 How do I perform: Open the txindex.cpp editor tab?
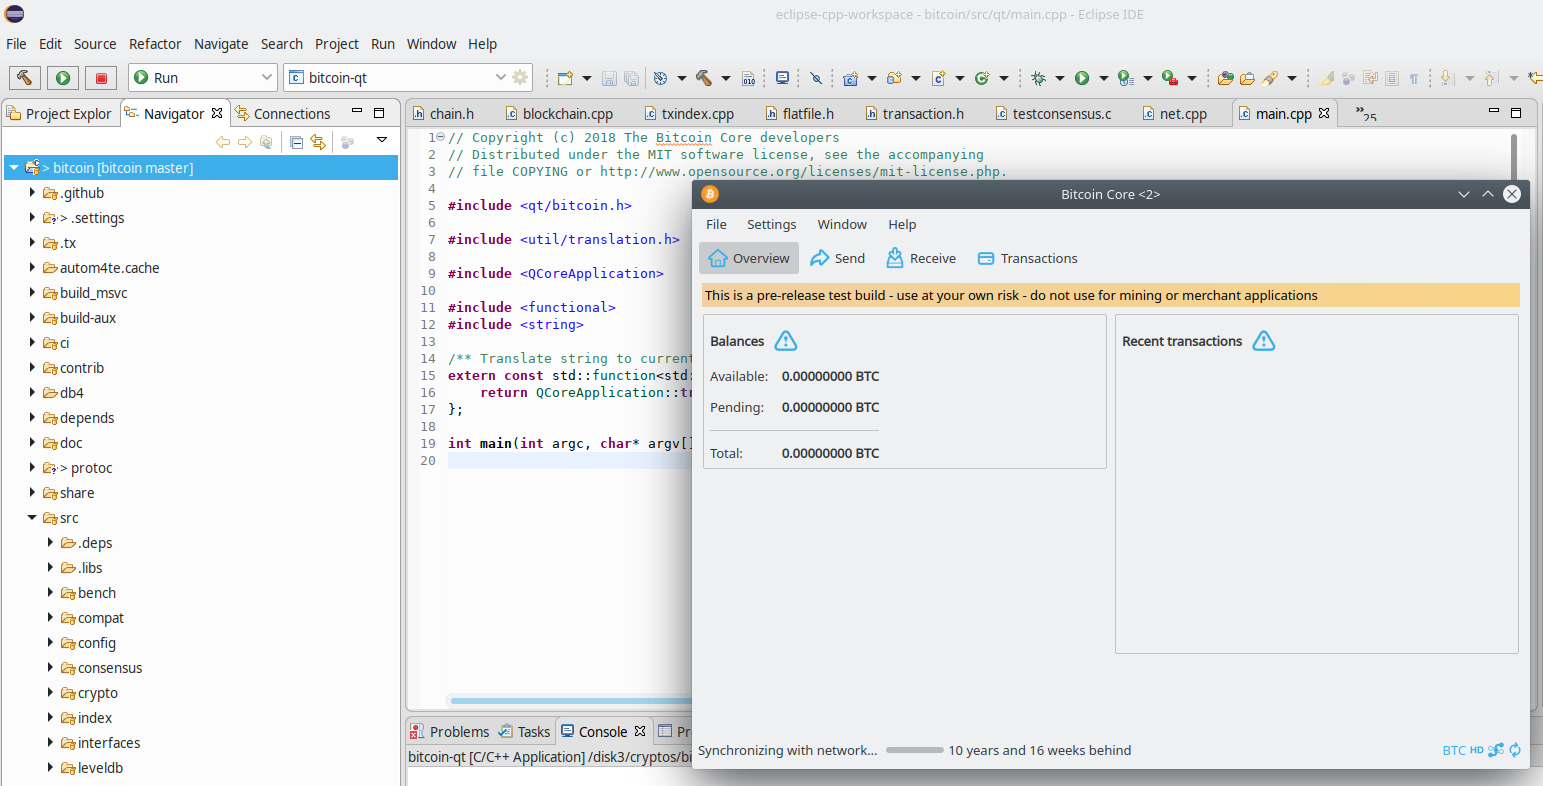pyautogui.click(x=689, y=114)
